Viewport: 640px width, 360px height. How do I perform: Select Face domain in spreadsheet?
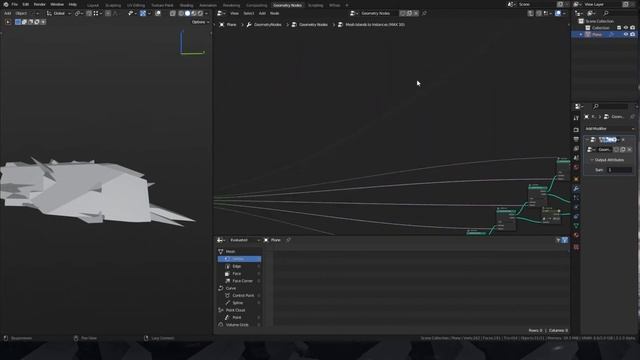coord(239,273)
